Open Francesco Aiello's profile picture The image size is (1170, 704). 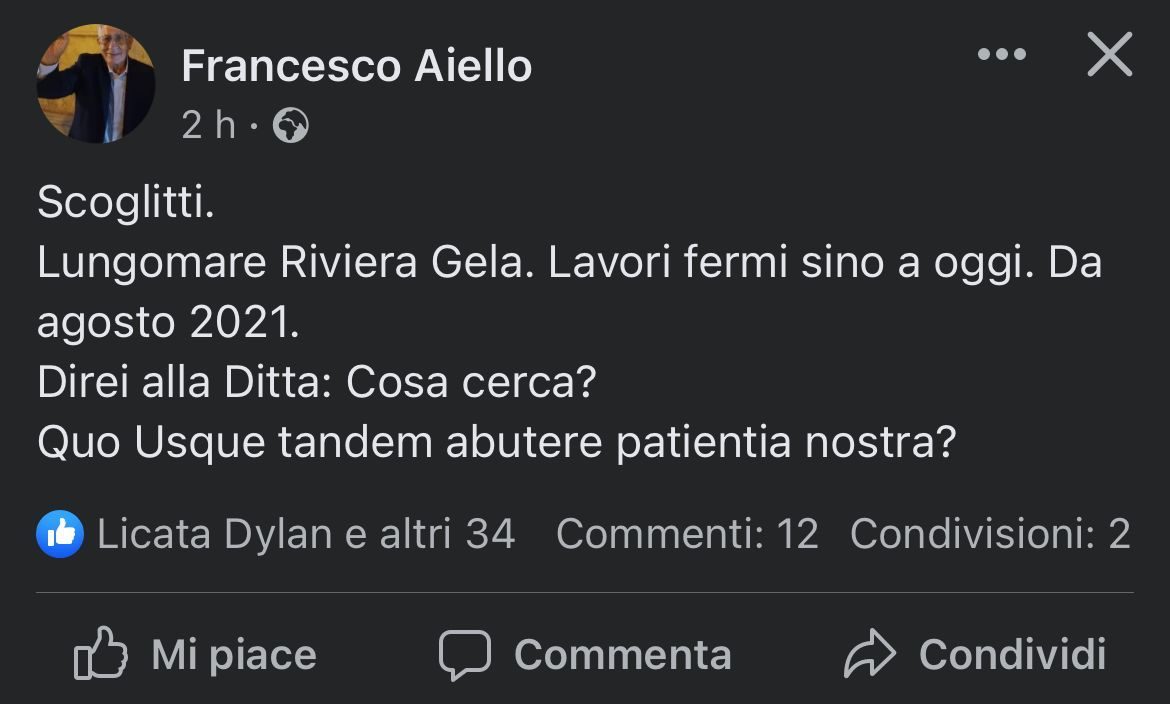point(96,84)
